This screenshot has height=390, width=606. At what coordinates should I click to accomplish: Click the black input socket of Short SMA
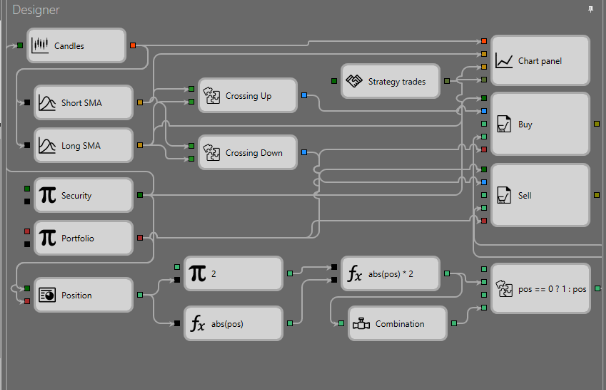pos(27,102)
